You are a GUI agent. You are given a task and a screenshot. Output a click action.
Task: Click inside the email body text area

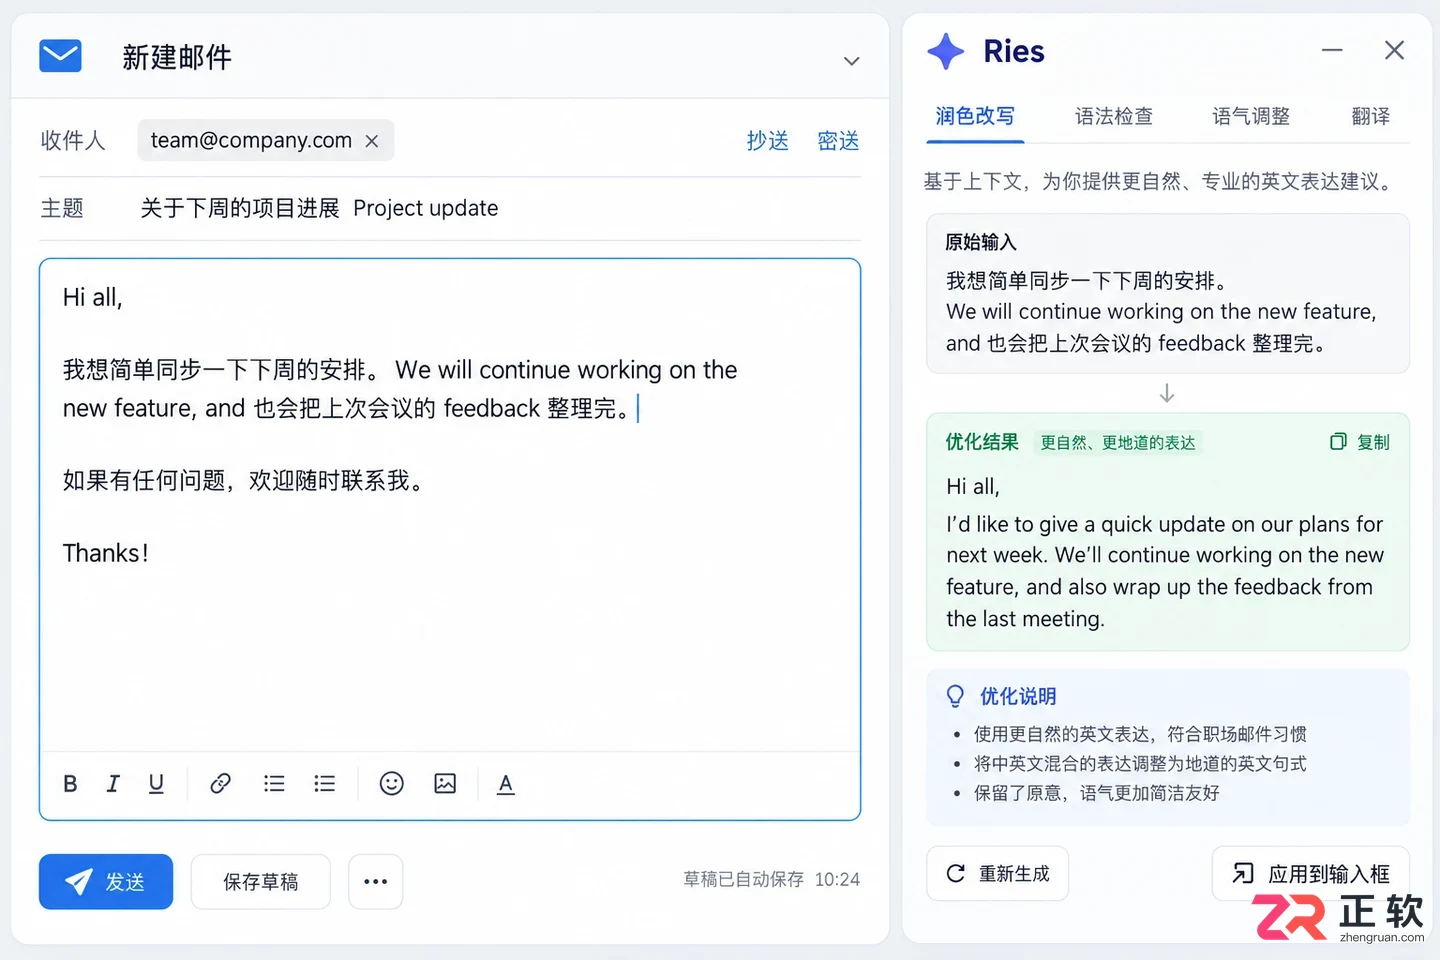[x=450, y=505]
